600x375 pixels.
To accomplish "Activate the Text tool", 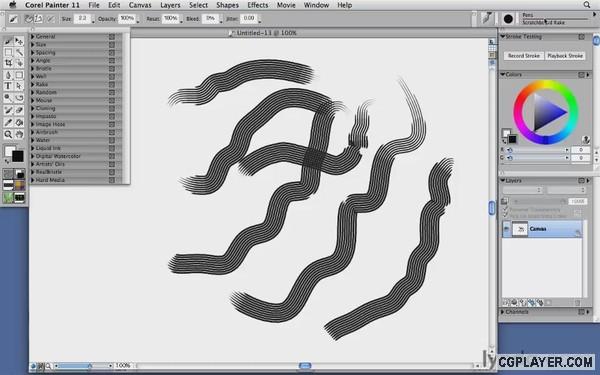I will click(8, 86).
